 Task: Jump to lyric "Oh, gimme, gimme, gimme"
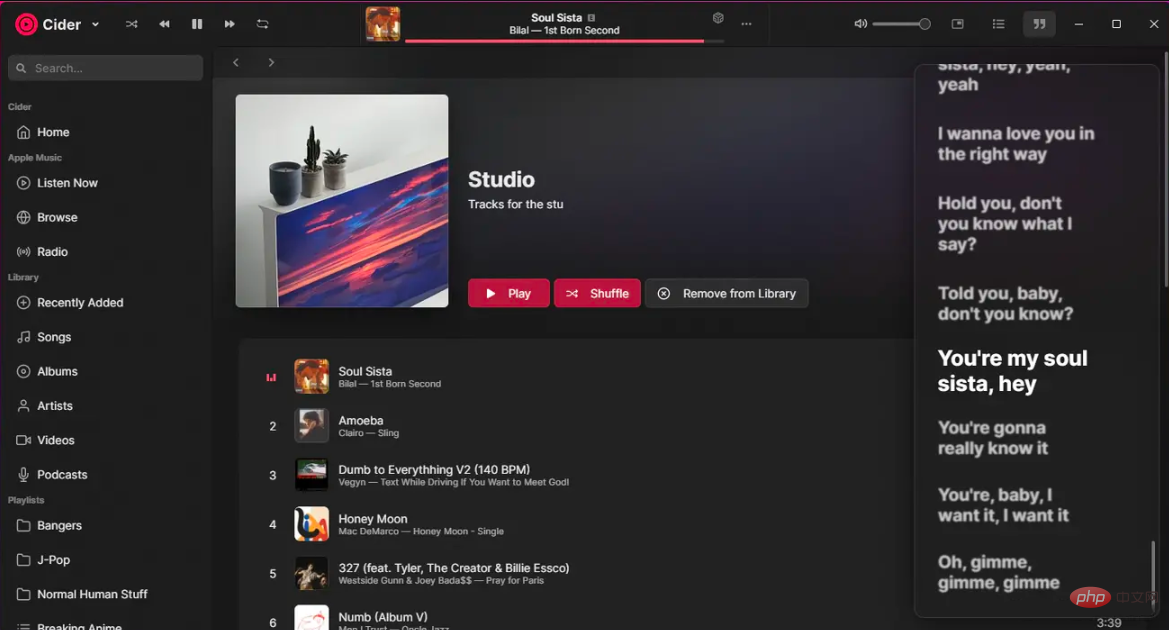(x=998, y=572)
